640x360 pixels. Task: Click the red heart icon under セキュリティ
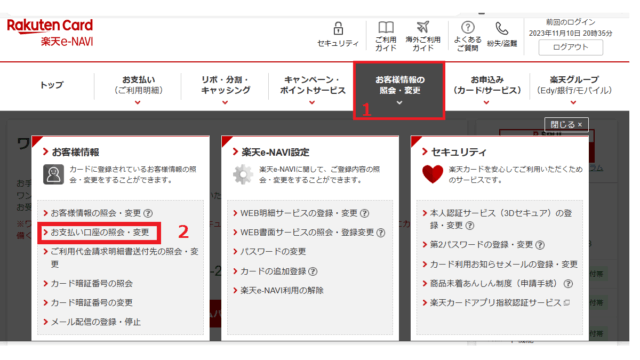coord(432,174)
